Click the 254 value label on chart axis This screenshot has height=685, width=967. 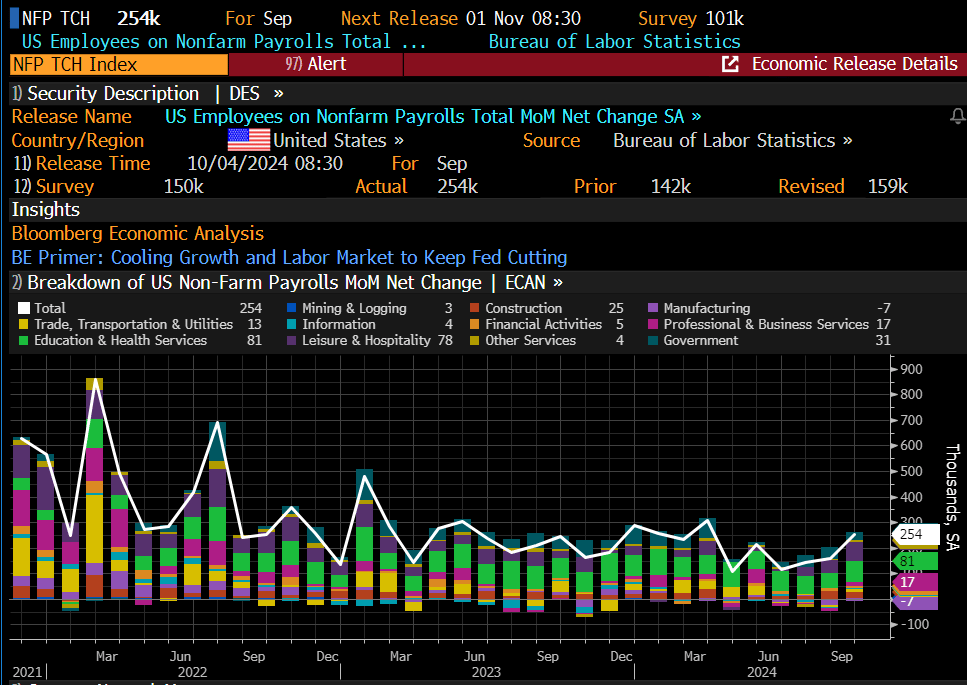click(x=911, y=534)
